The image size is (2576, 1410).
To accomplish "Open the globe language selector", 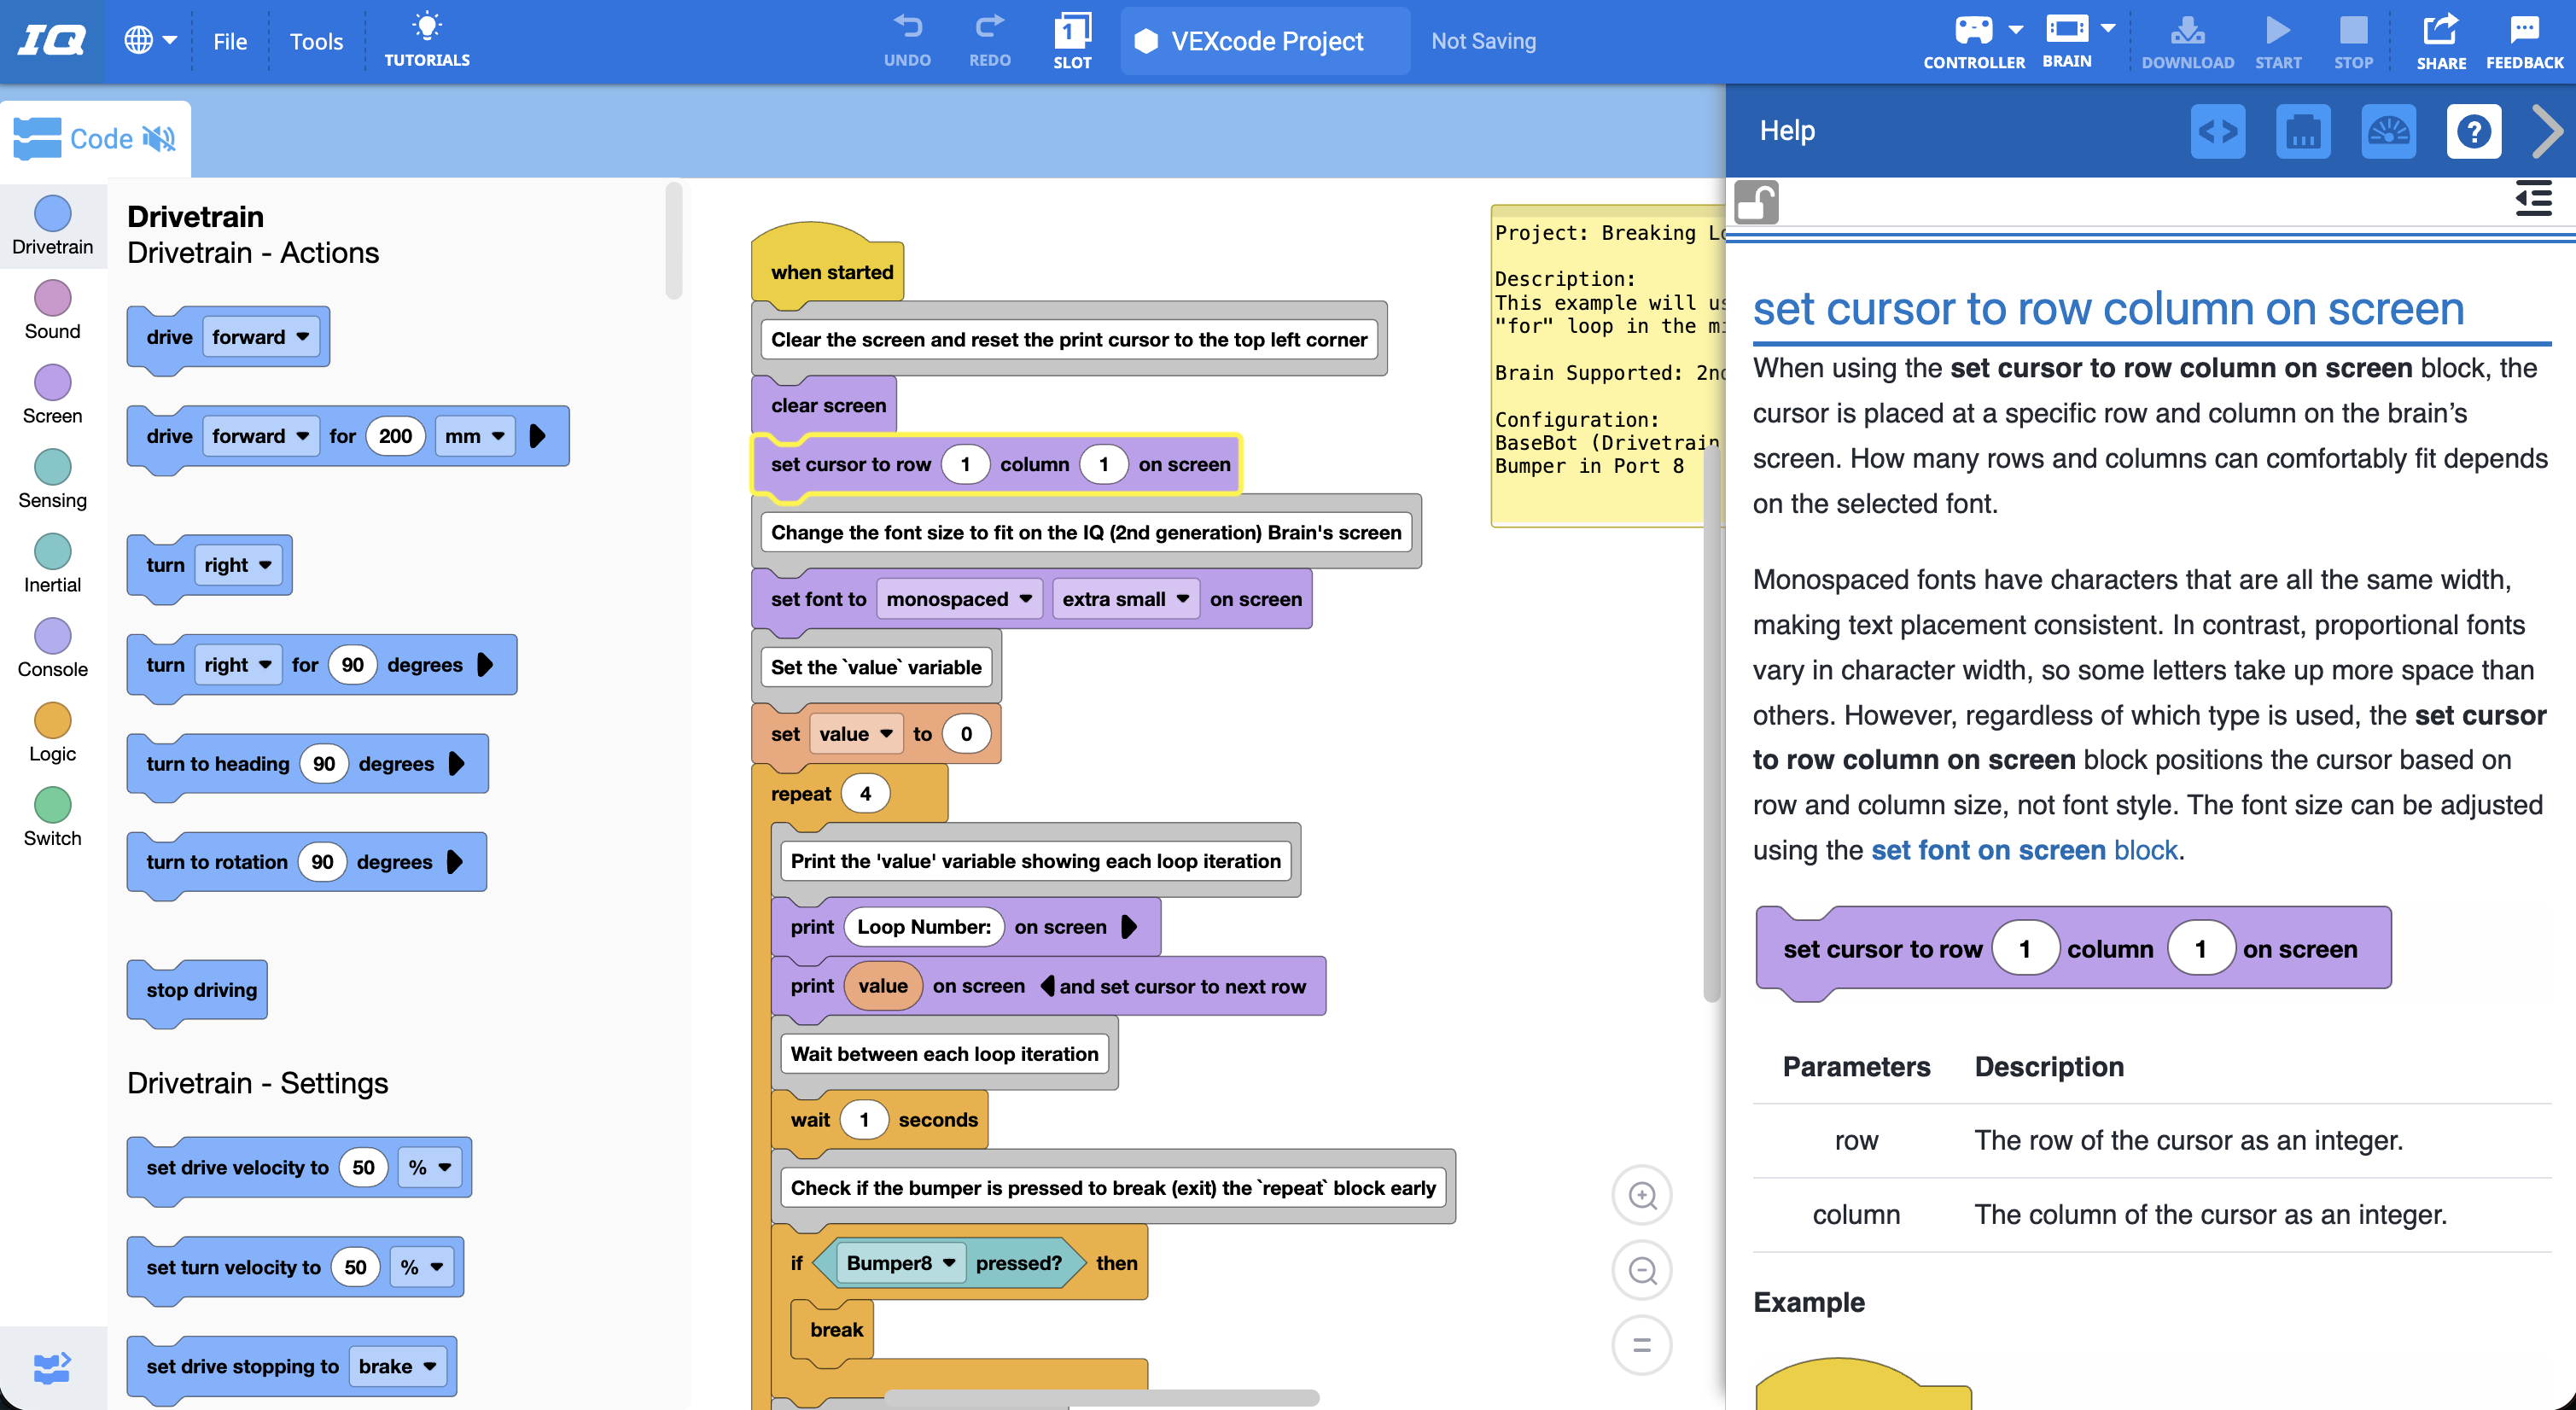I will 150,40.
